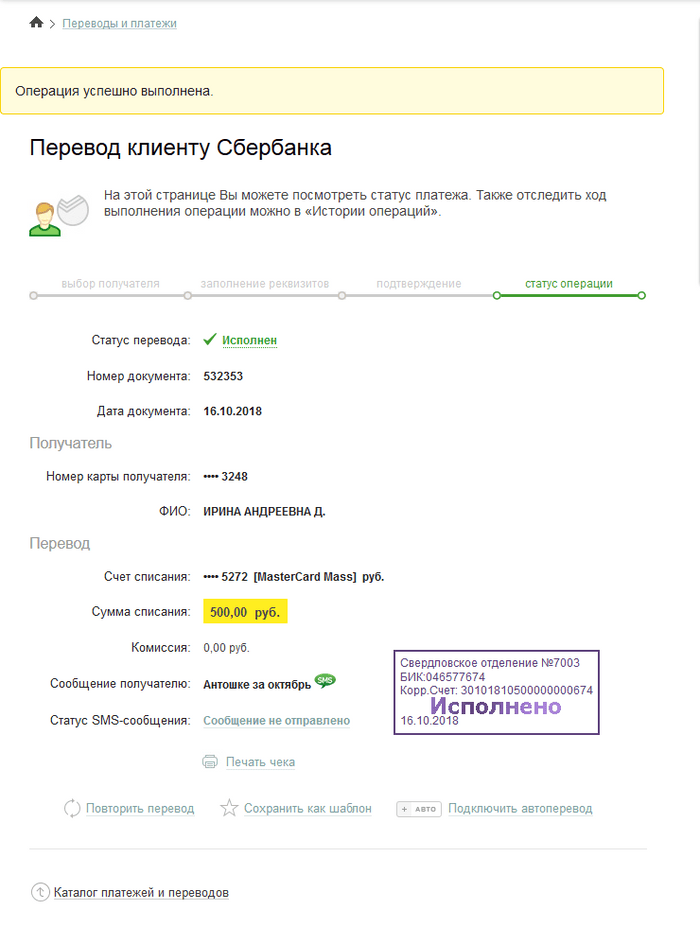
Task: Click the АВТО badge icon
Action: [x=418, y=809]
